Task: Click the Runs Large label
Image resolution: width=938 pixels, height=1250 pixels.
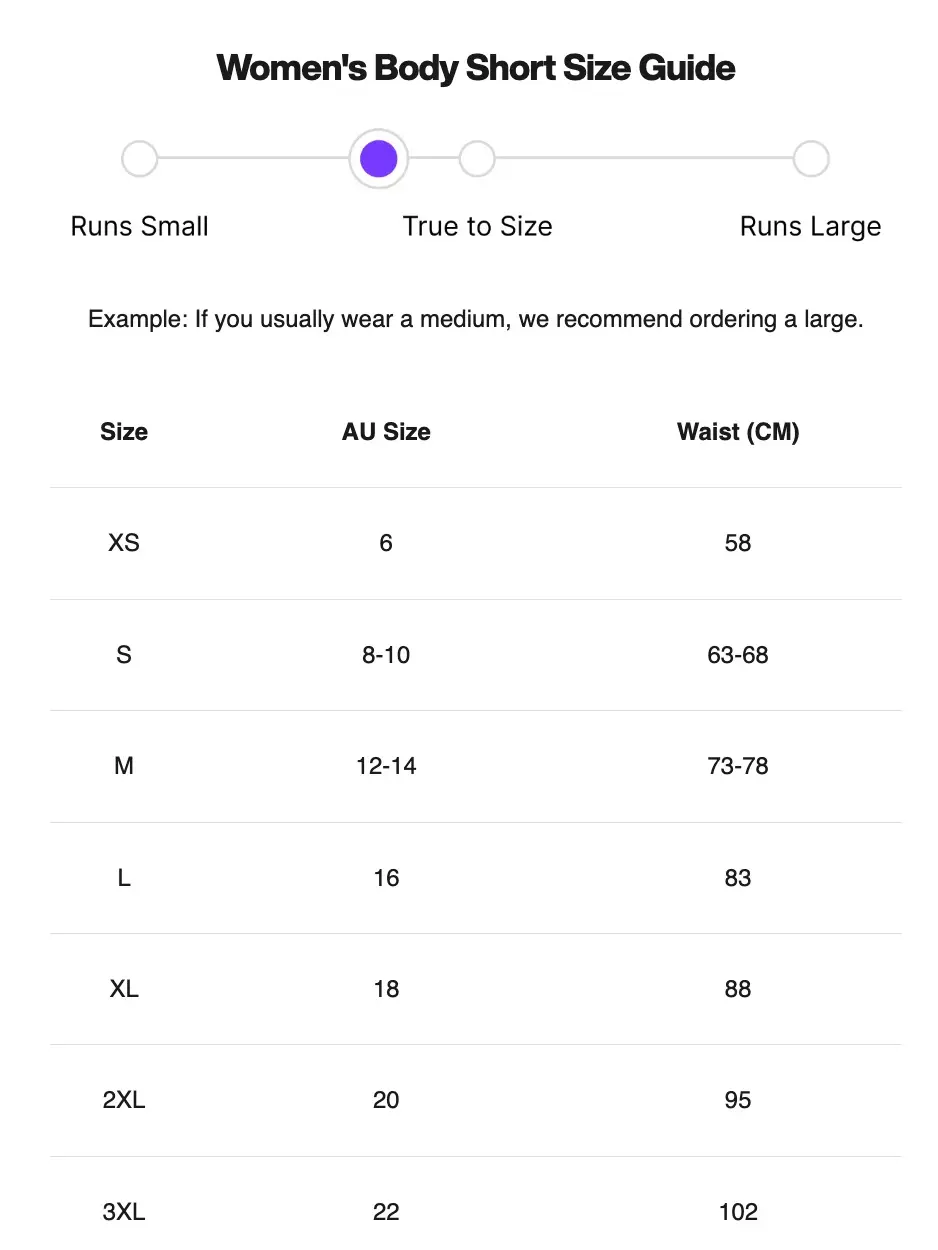Action: [x=810, y=227]
